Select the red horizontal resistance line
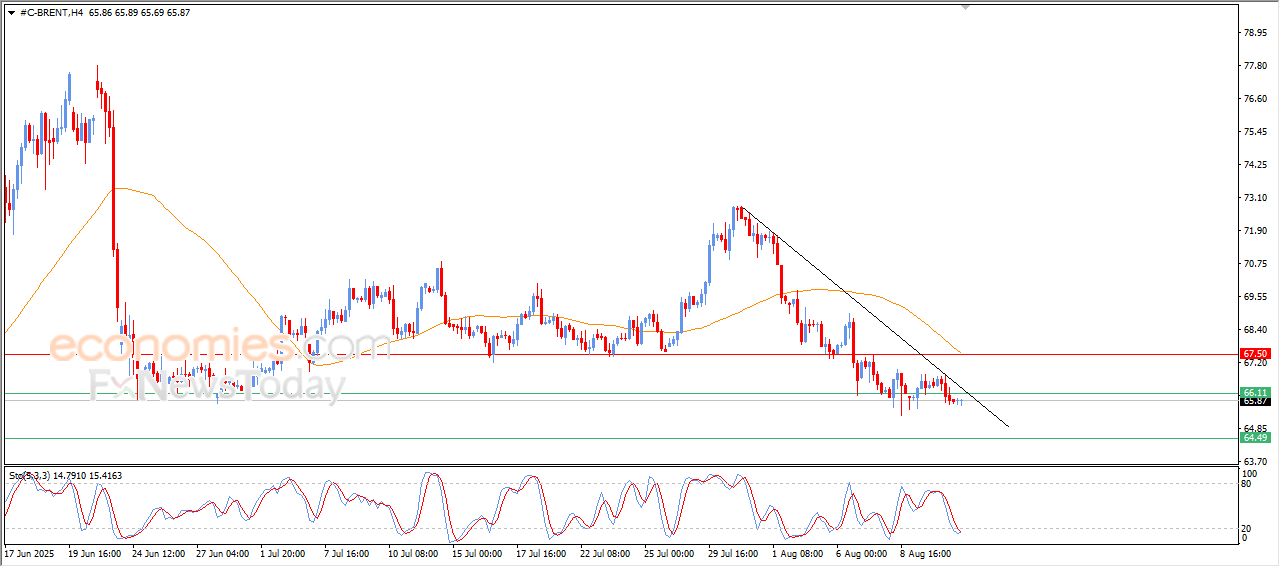This screenshot has width=1280, height=567. pos(620,354)
